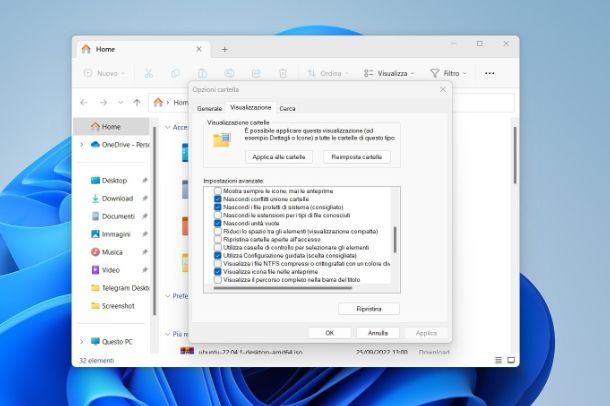Open the Filtro dropdown
Viewport: 610px width, 406px height.
point(448,73)
